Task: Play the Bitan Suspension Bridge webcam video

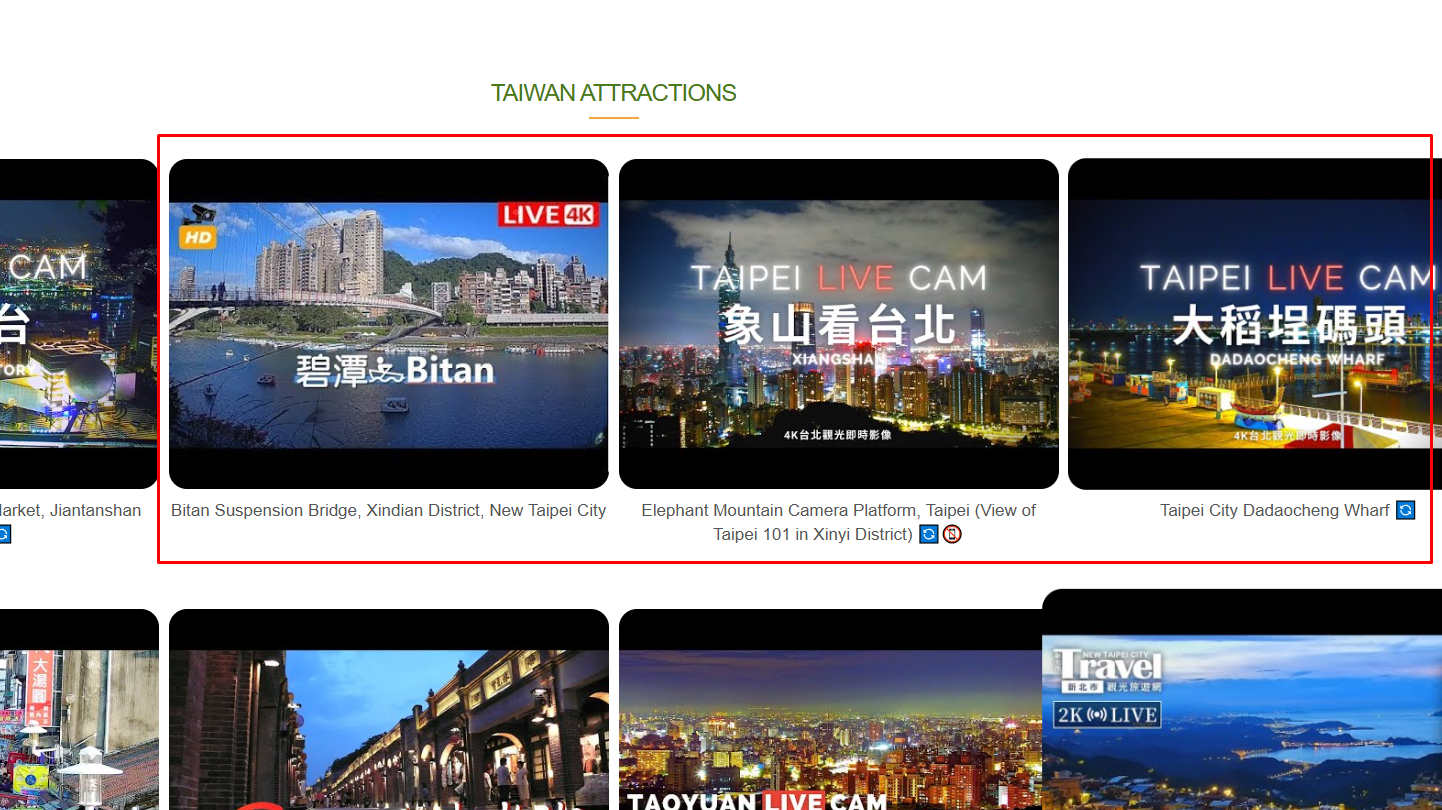Action: click(388, 322)
